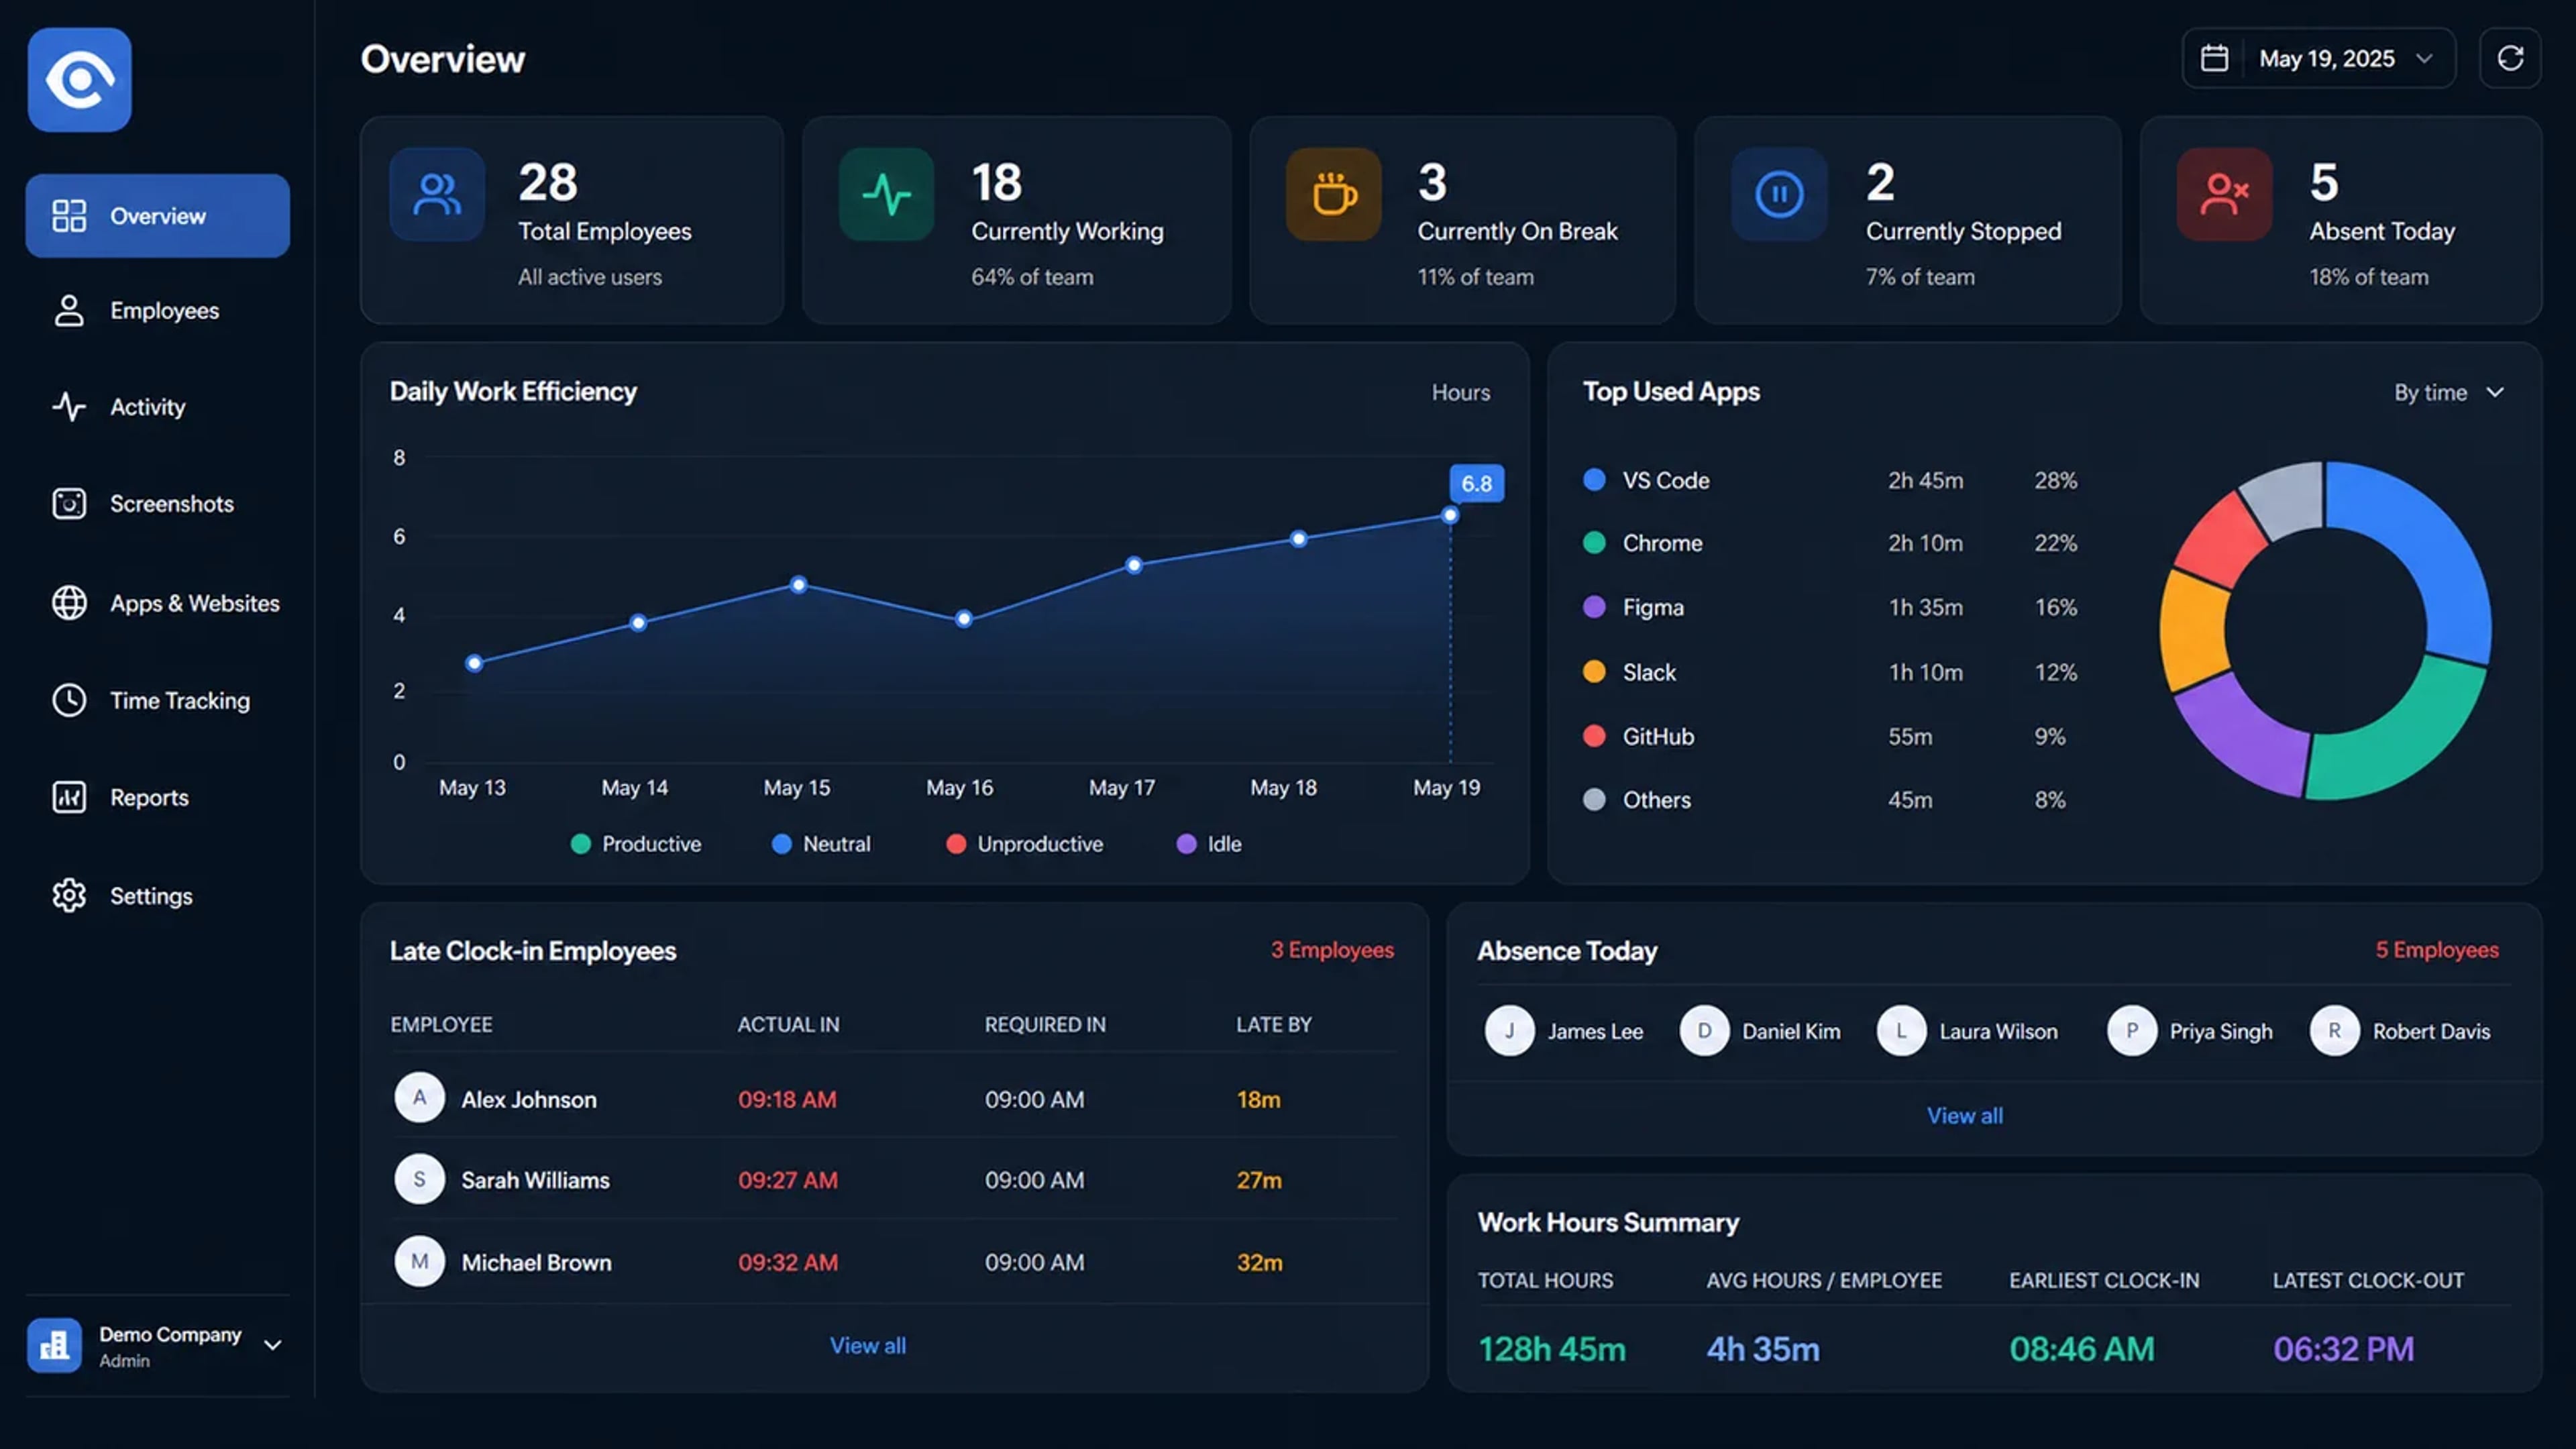The height and width of the screenshot is (1449, 2576).
Task: Toggle the Neutral legend series
Action: tap(821, 844)
